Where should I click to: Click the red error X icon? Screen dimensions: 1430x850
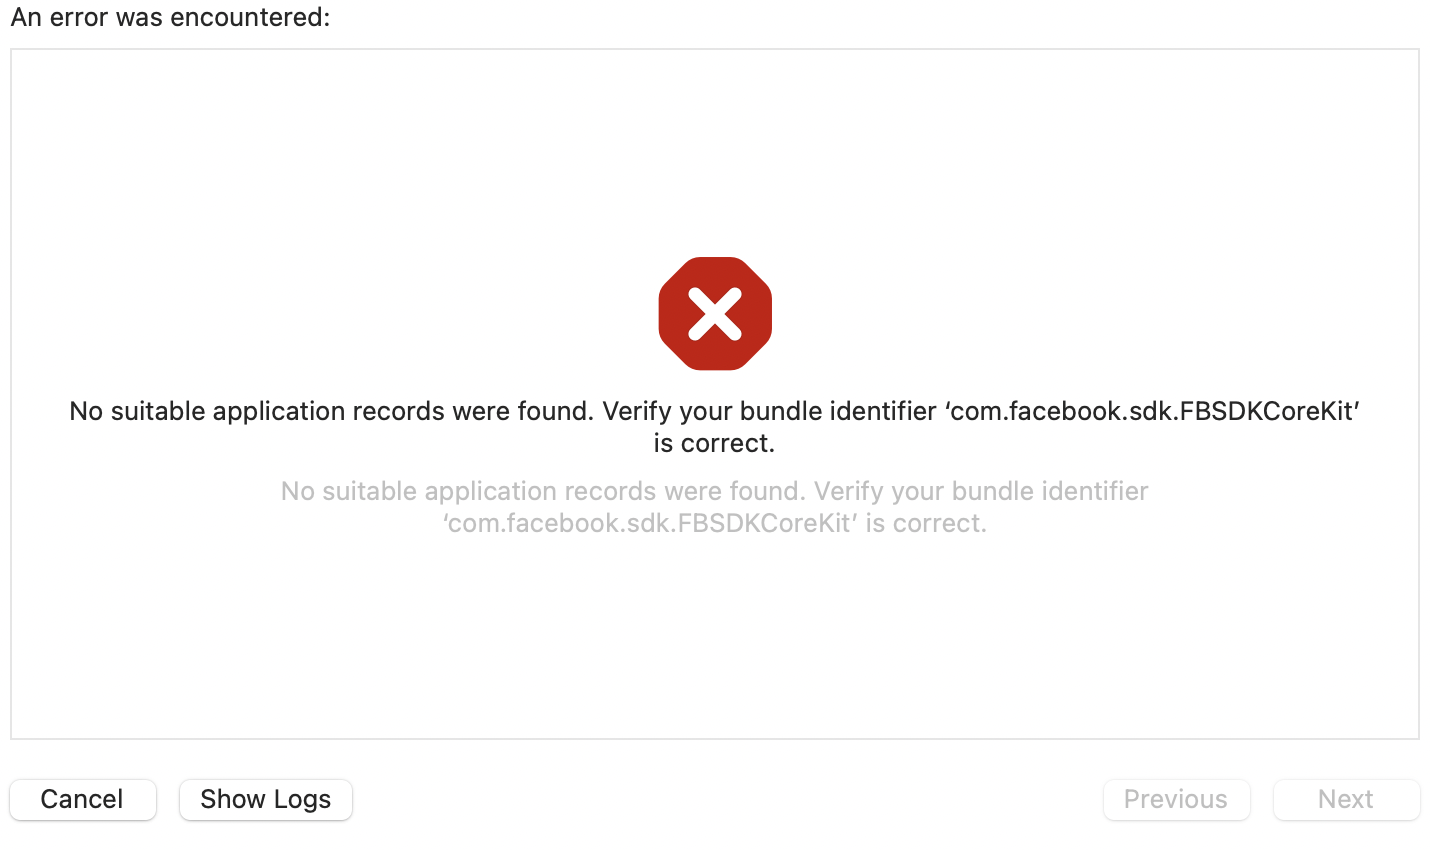pos(715,314)
